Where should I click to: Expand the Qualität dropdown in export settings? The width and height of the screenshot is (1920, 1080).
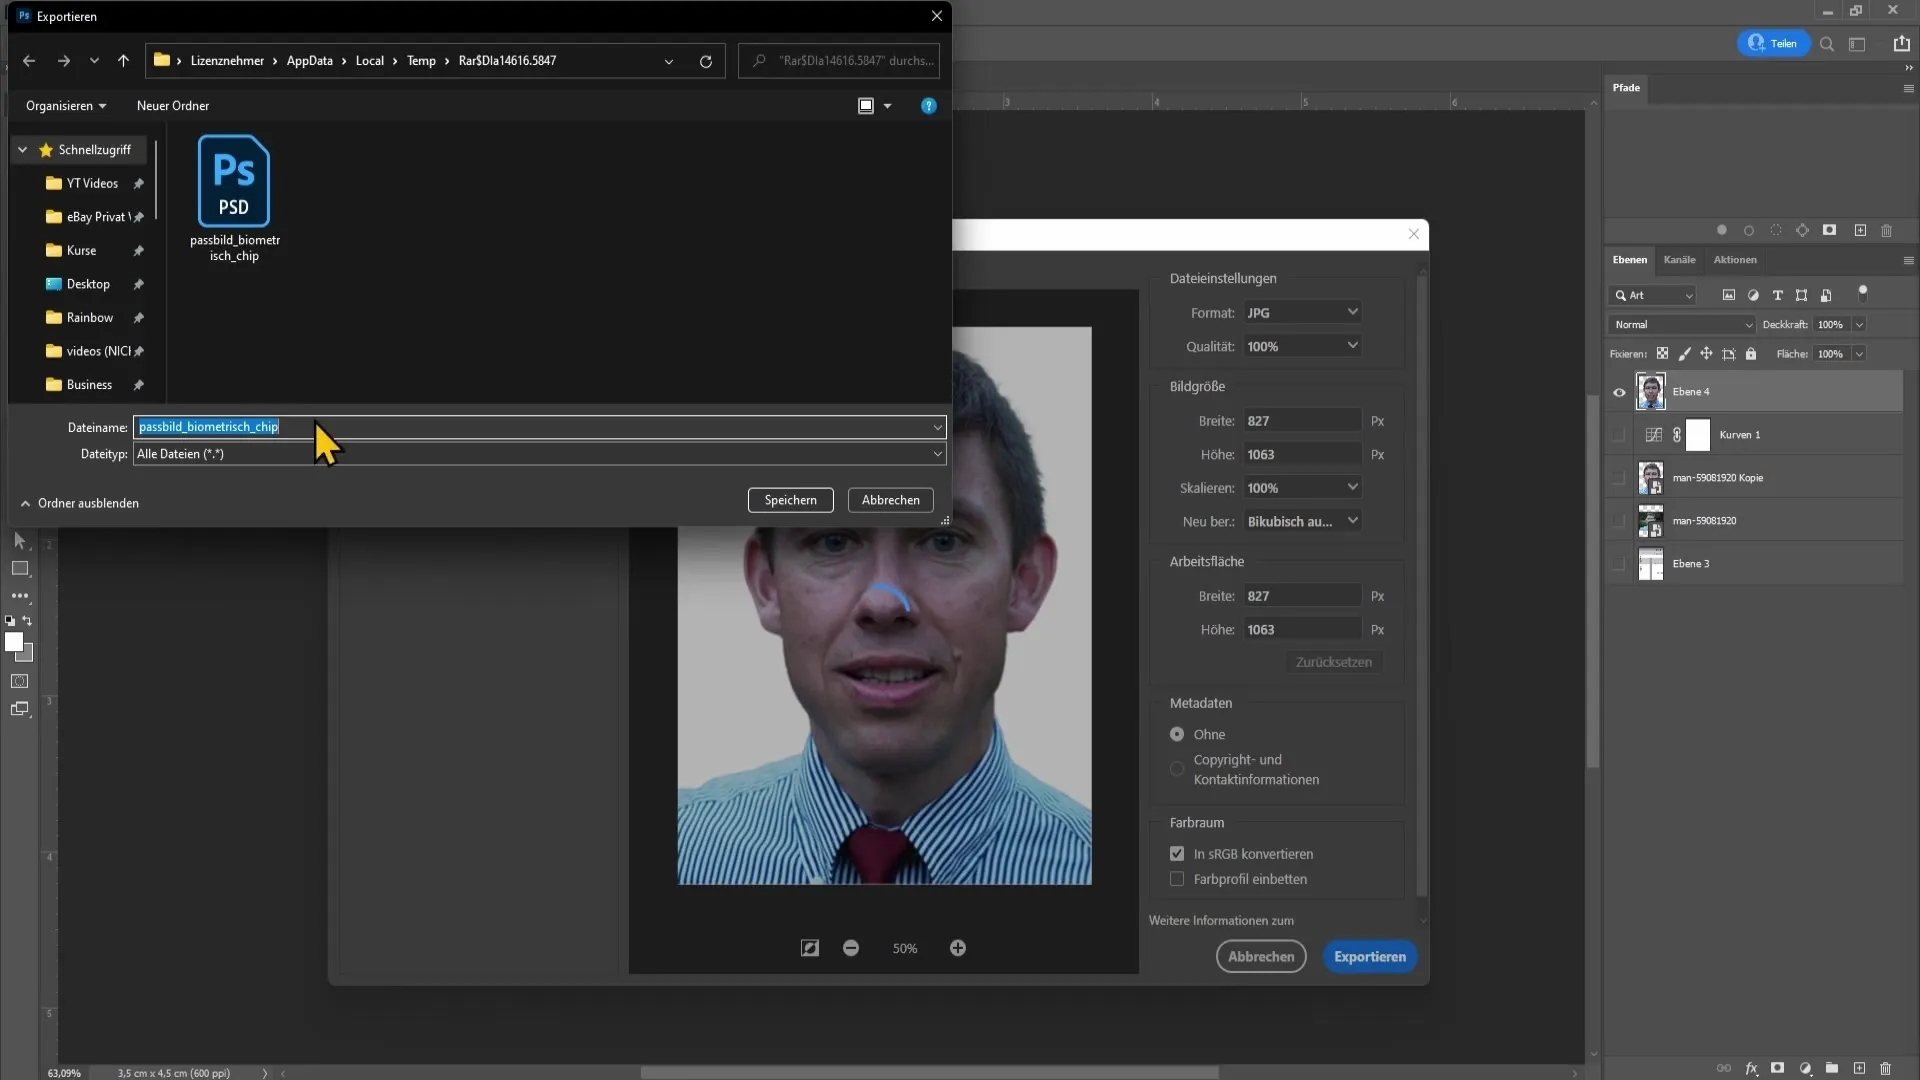(1353, 347)
